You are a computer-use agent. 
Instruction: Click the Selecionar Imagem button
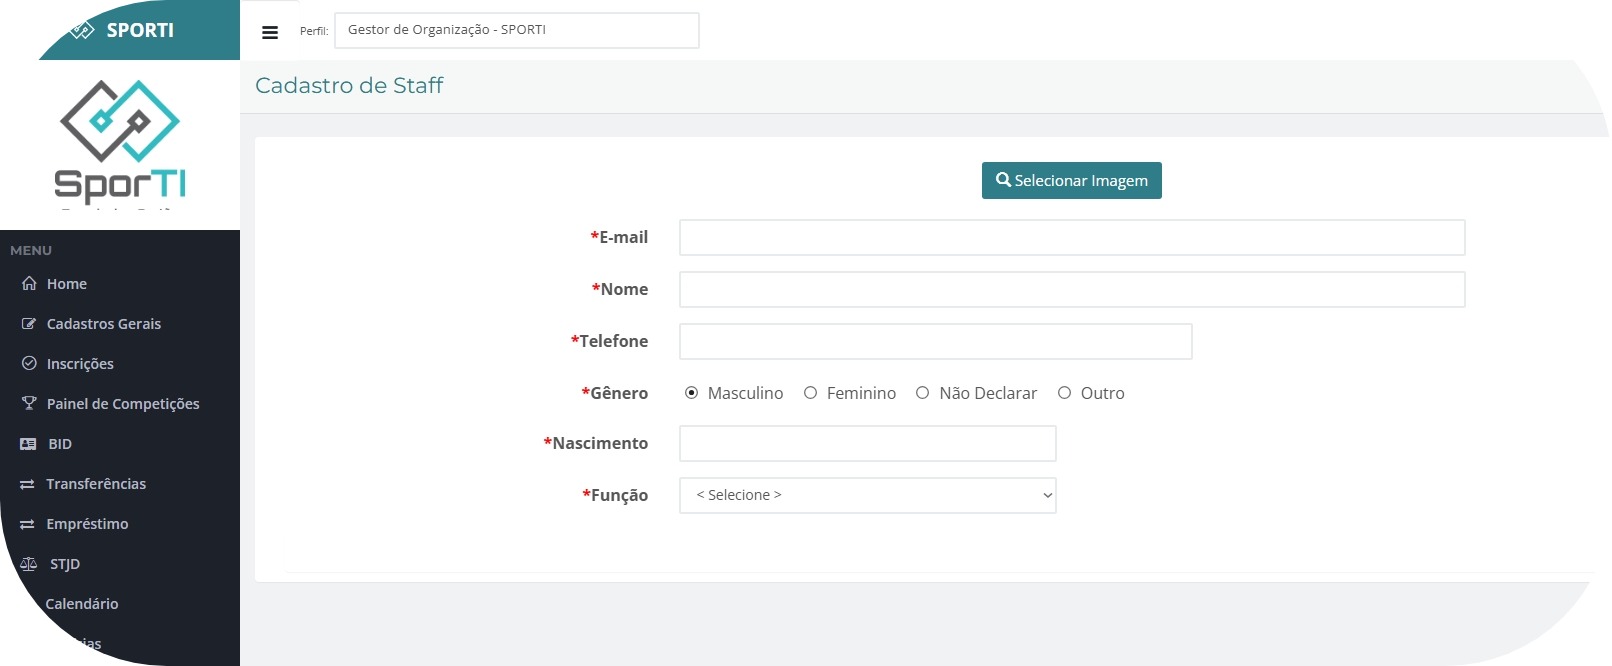[1071, 181]
